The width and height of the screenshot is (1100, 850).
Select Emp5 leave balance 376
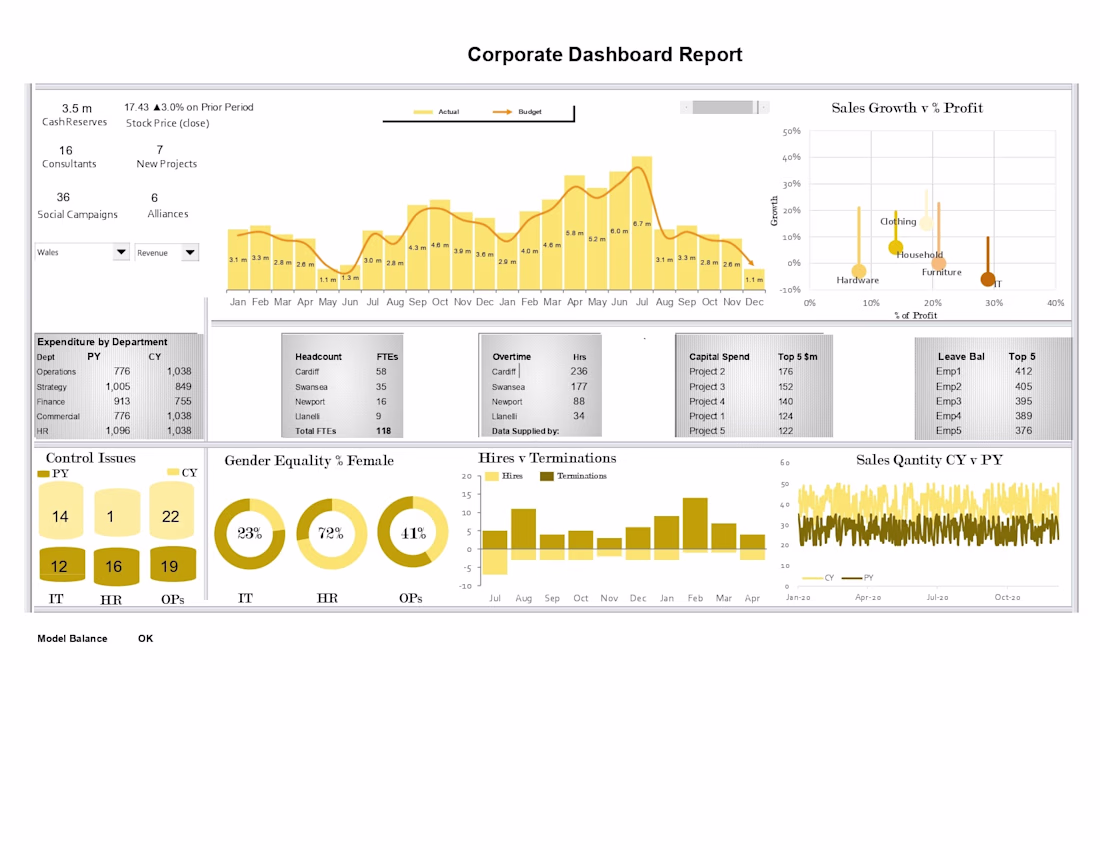1024,431
